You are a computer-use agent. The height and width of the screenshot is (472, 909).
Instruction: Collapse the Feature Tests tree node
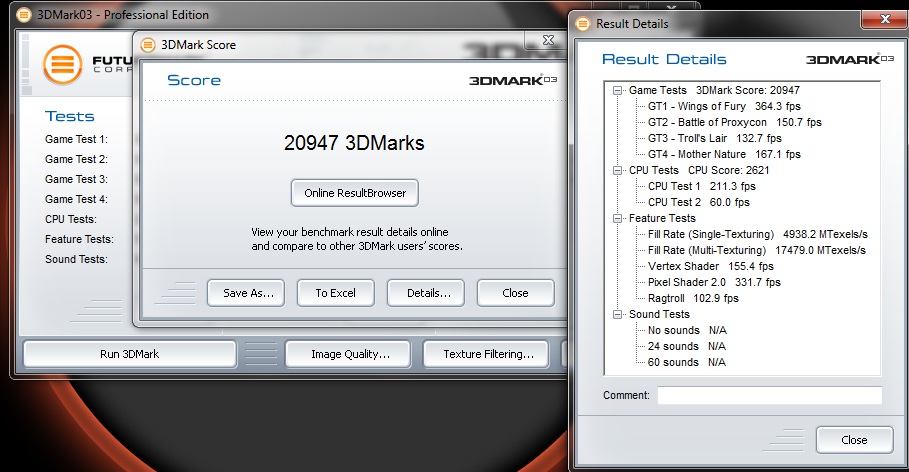tap(617, 219)
